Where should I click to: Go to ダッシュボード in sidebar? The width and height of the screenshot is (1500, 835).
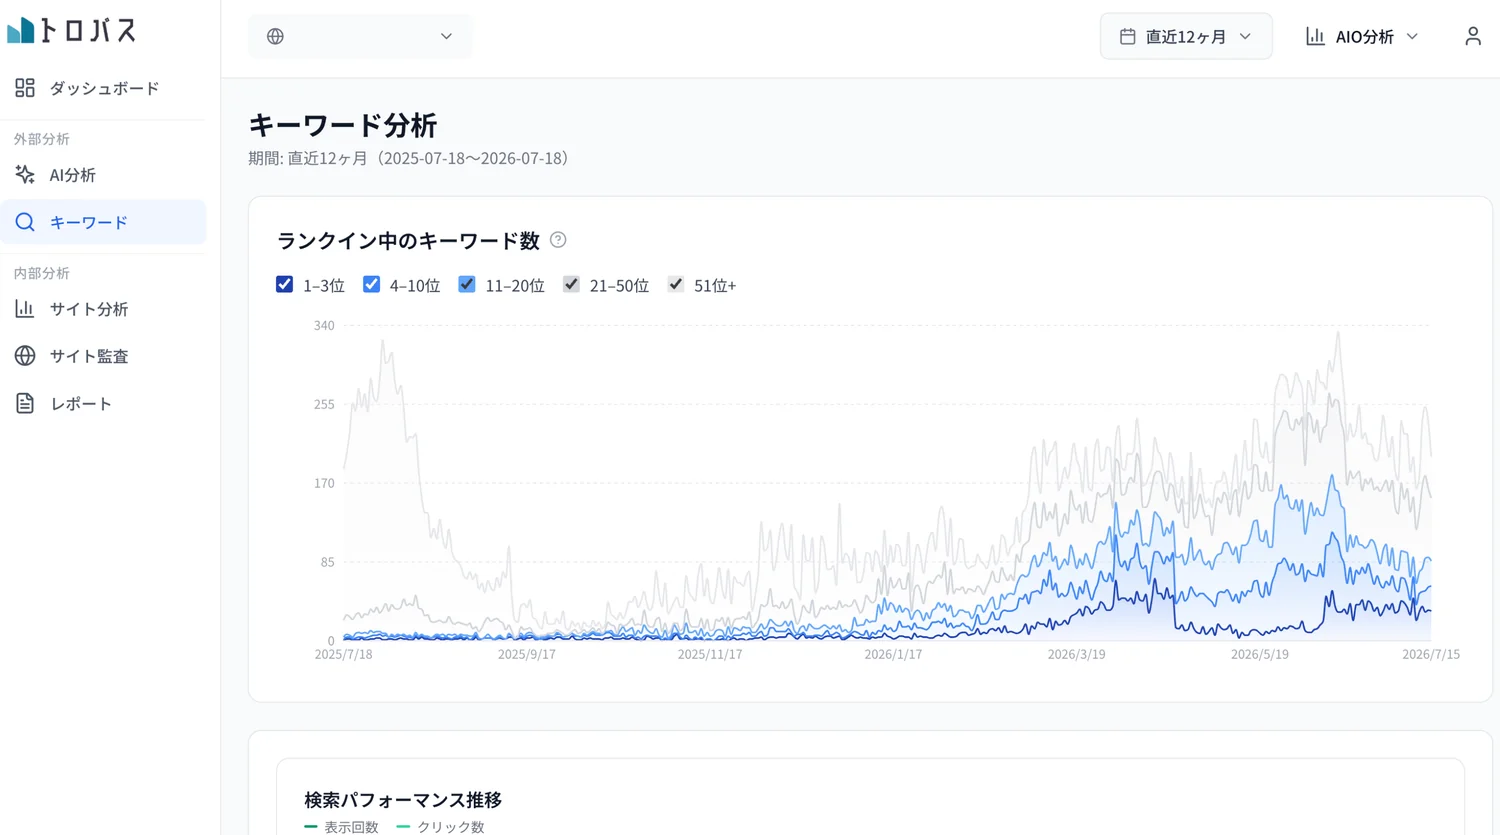click(104, 88)
